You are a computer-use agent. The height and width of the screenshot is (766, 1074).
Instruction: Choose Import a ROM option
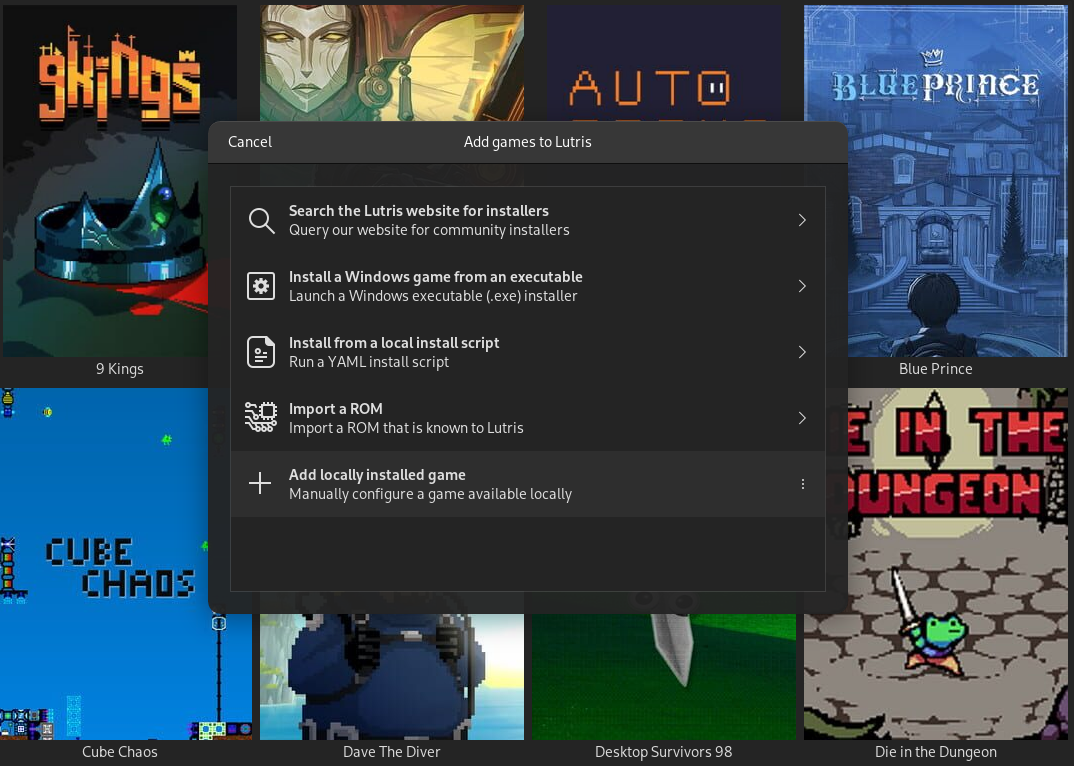click(527, 418)
